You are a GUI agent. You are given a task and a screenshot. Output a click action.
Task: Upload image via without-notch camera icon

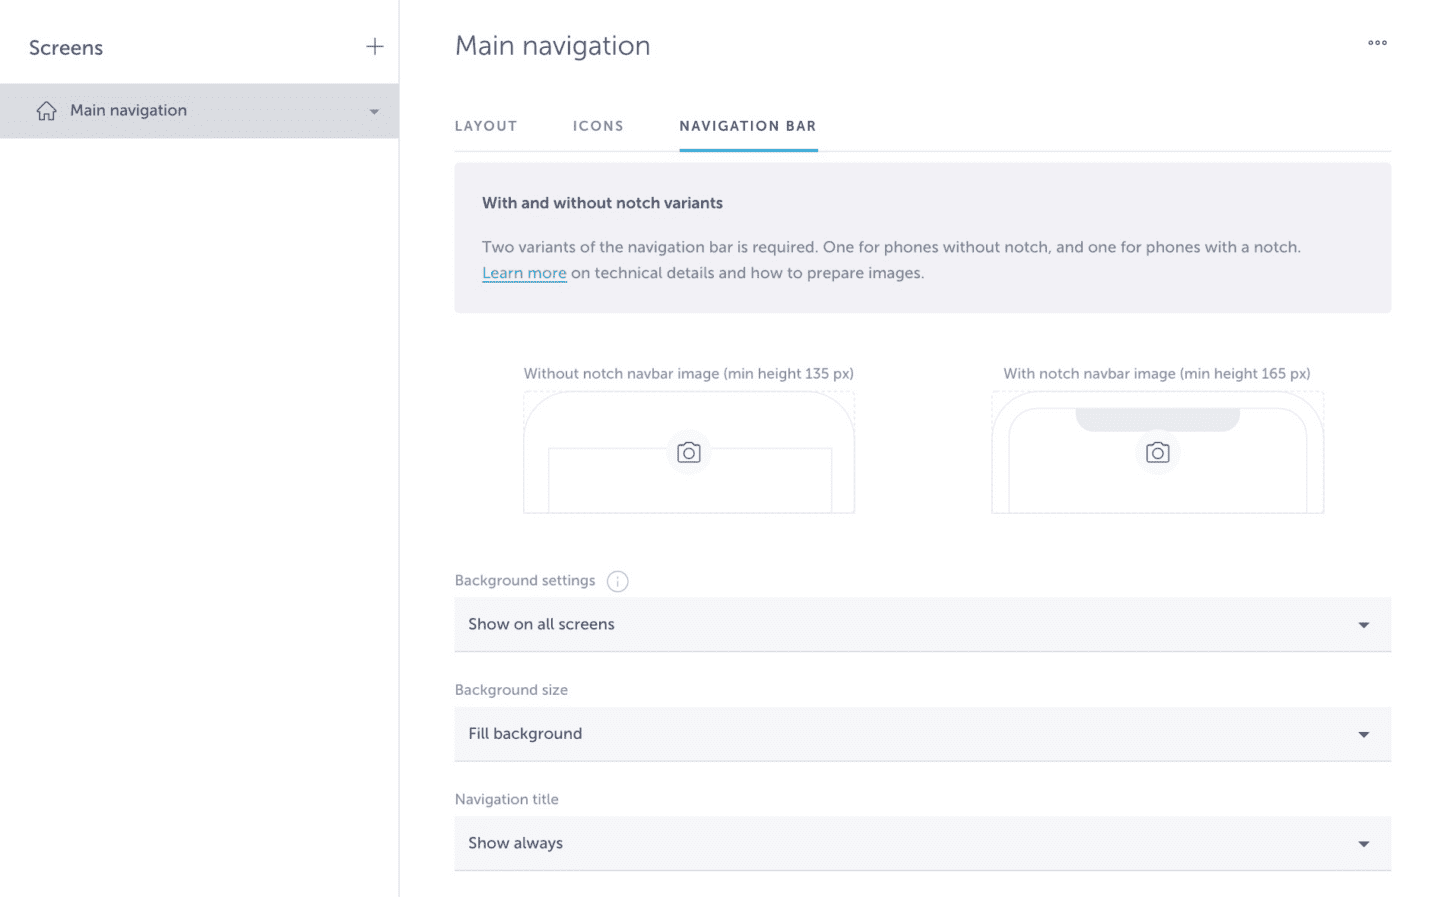coord(689,453)
